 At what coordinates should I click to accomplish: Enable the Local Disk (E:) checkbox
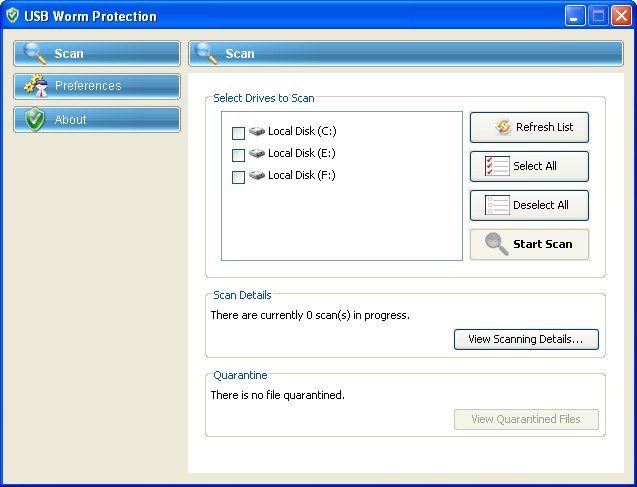[238, 155]
